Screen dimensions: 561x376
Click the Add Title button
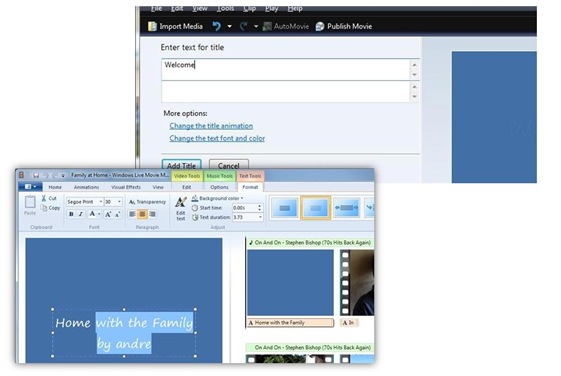click(181, 166)
